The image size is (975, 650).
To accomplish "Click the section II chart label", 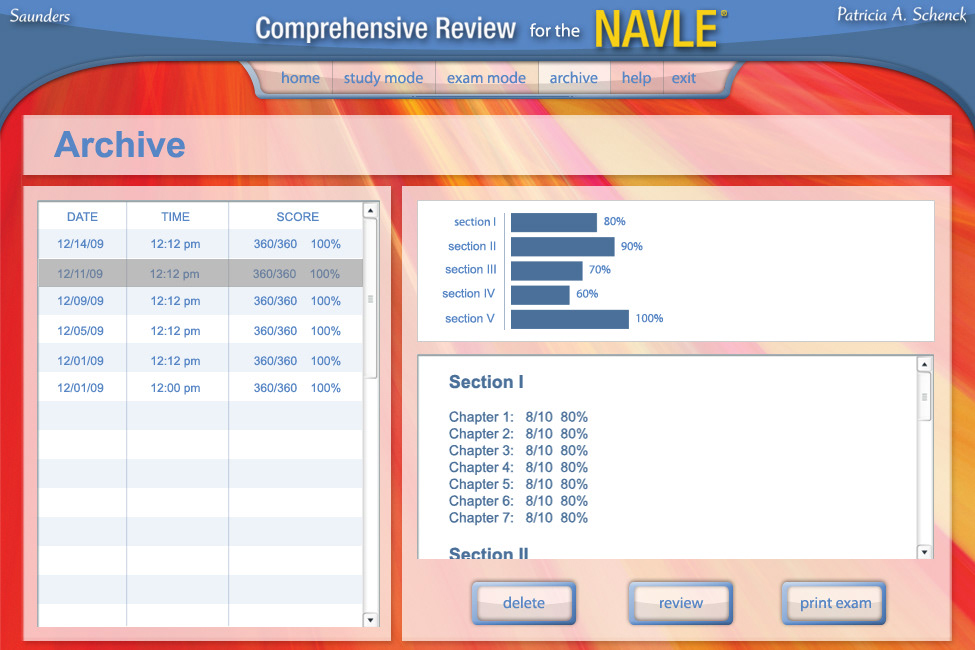I will (472, 246).
